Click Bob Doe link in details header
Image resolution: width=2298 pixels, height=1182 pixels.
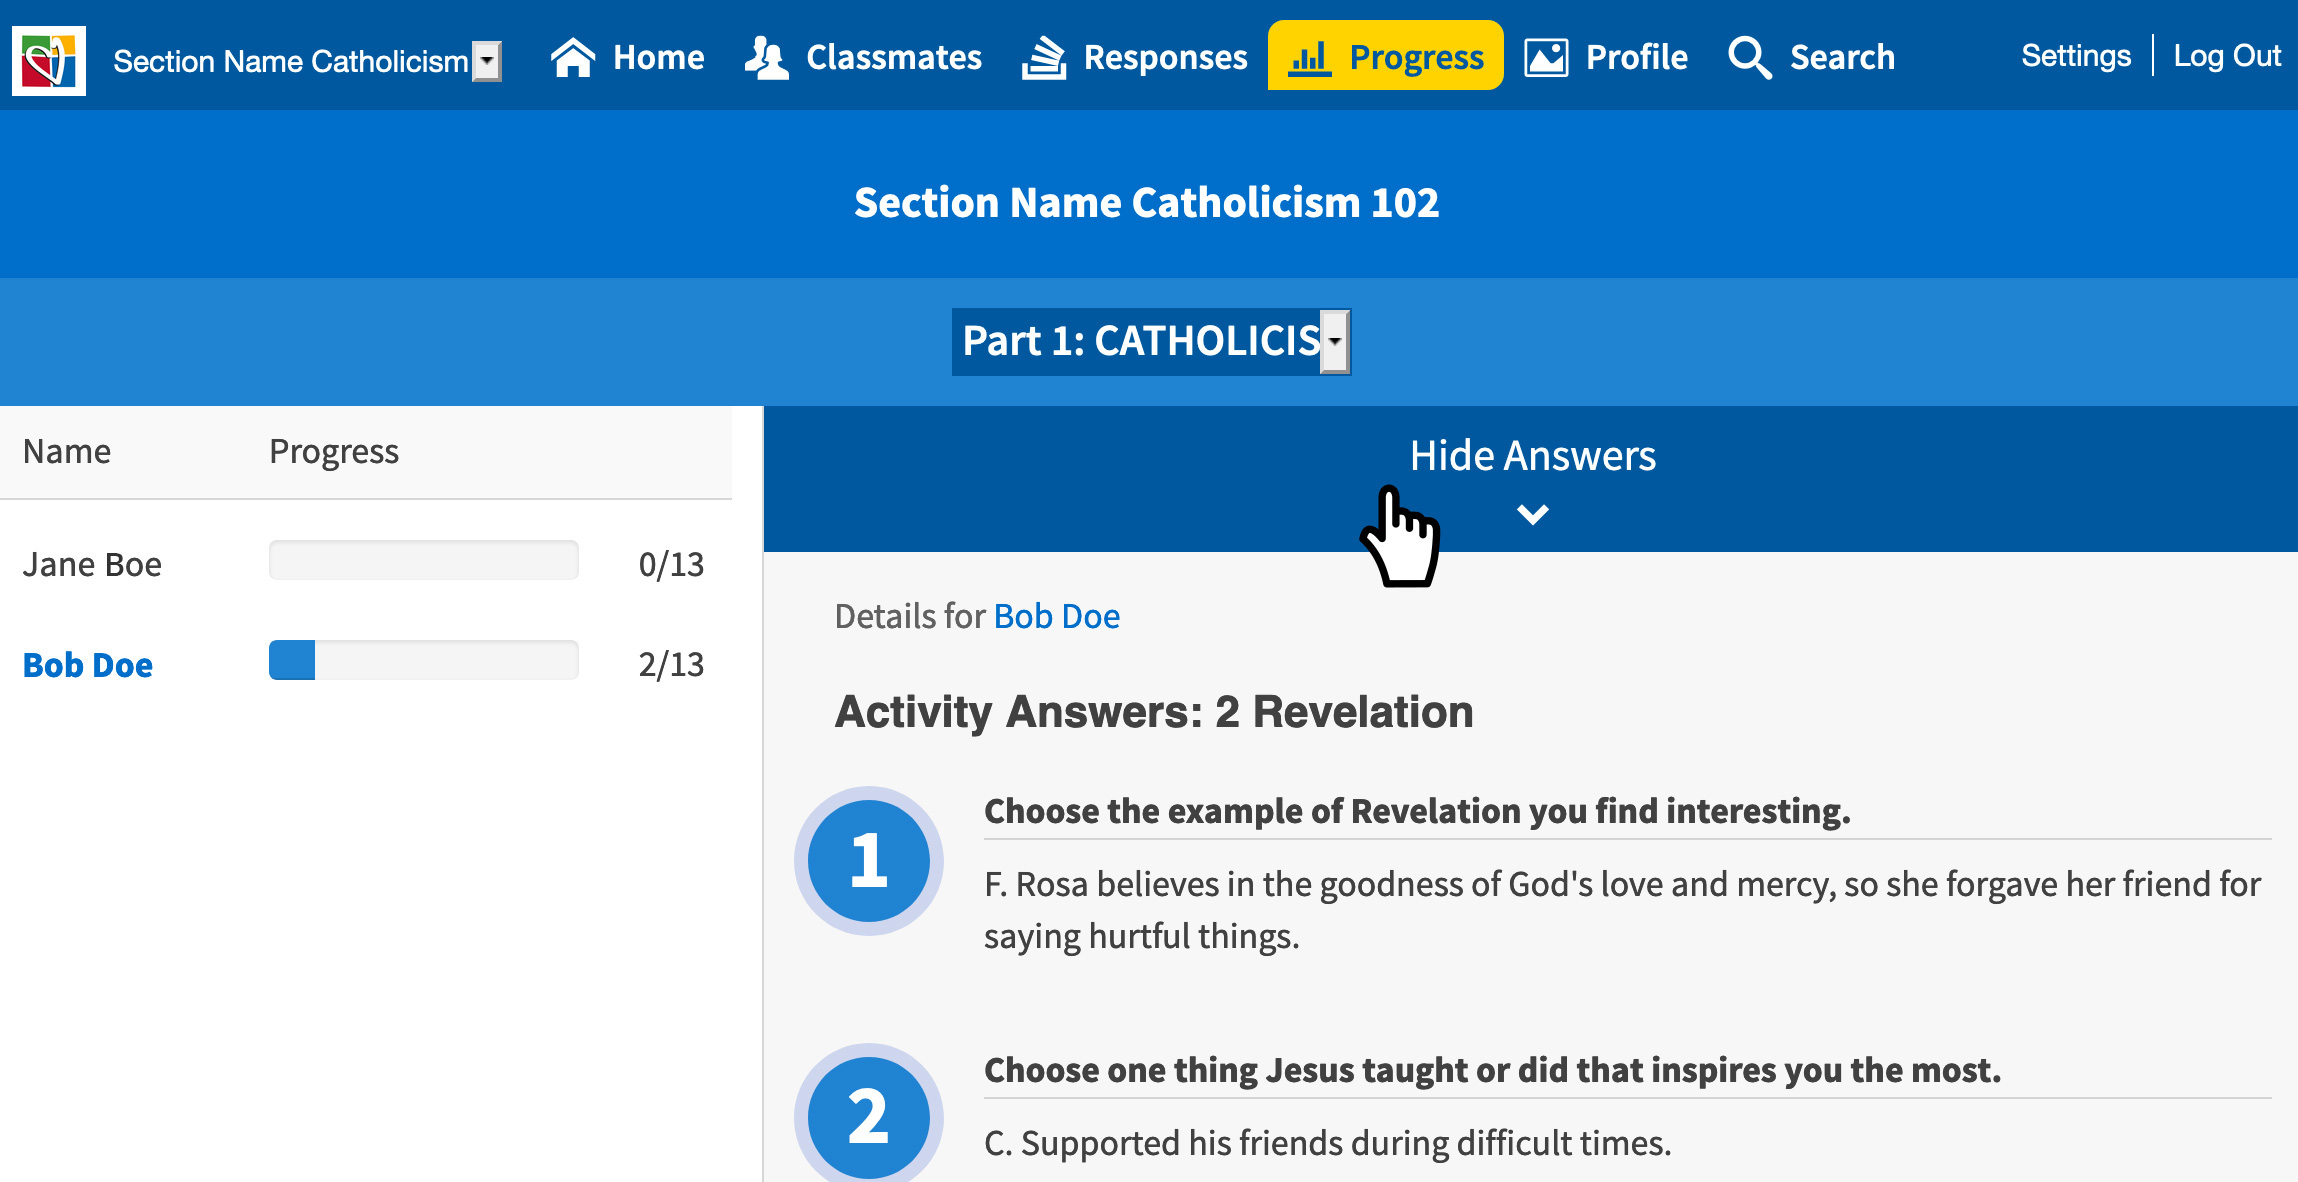tap(1057, 616)
